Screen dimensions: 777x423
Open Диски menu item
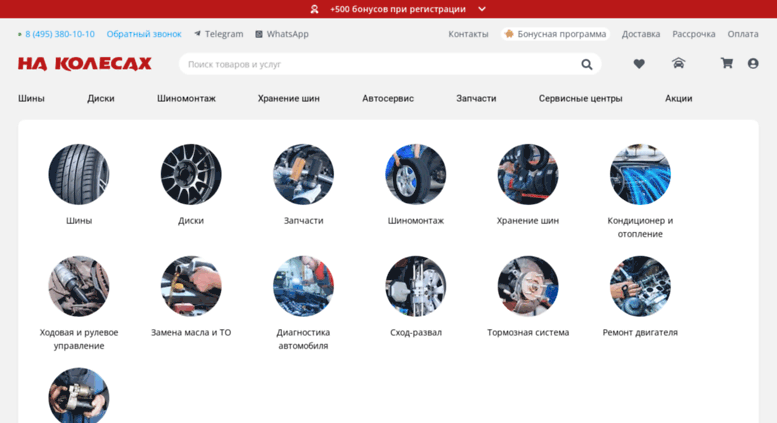(x=101, y=98)
